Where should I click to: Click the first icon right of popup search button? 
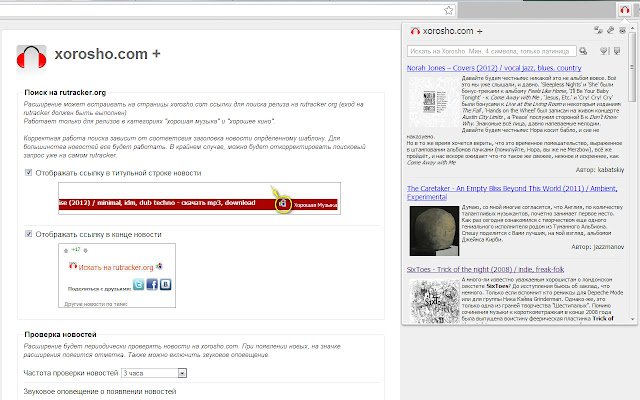pyautogui.click(x=604, y=51)
